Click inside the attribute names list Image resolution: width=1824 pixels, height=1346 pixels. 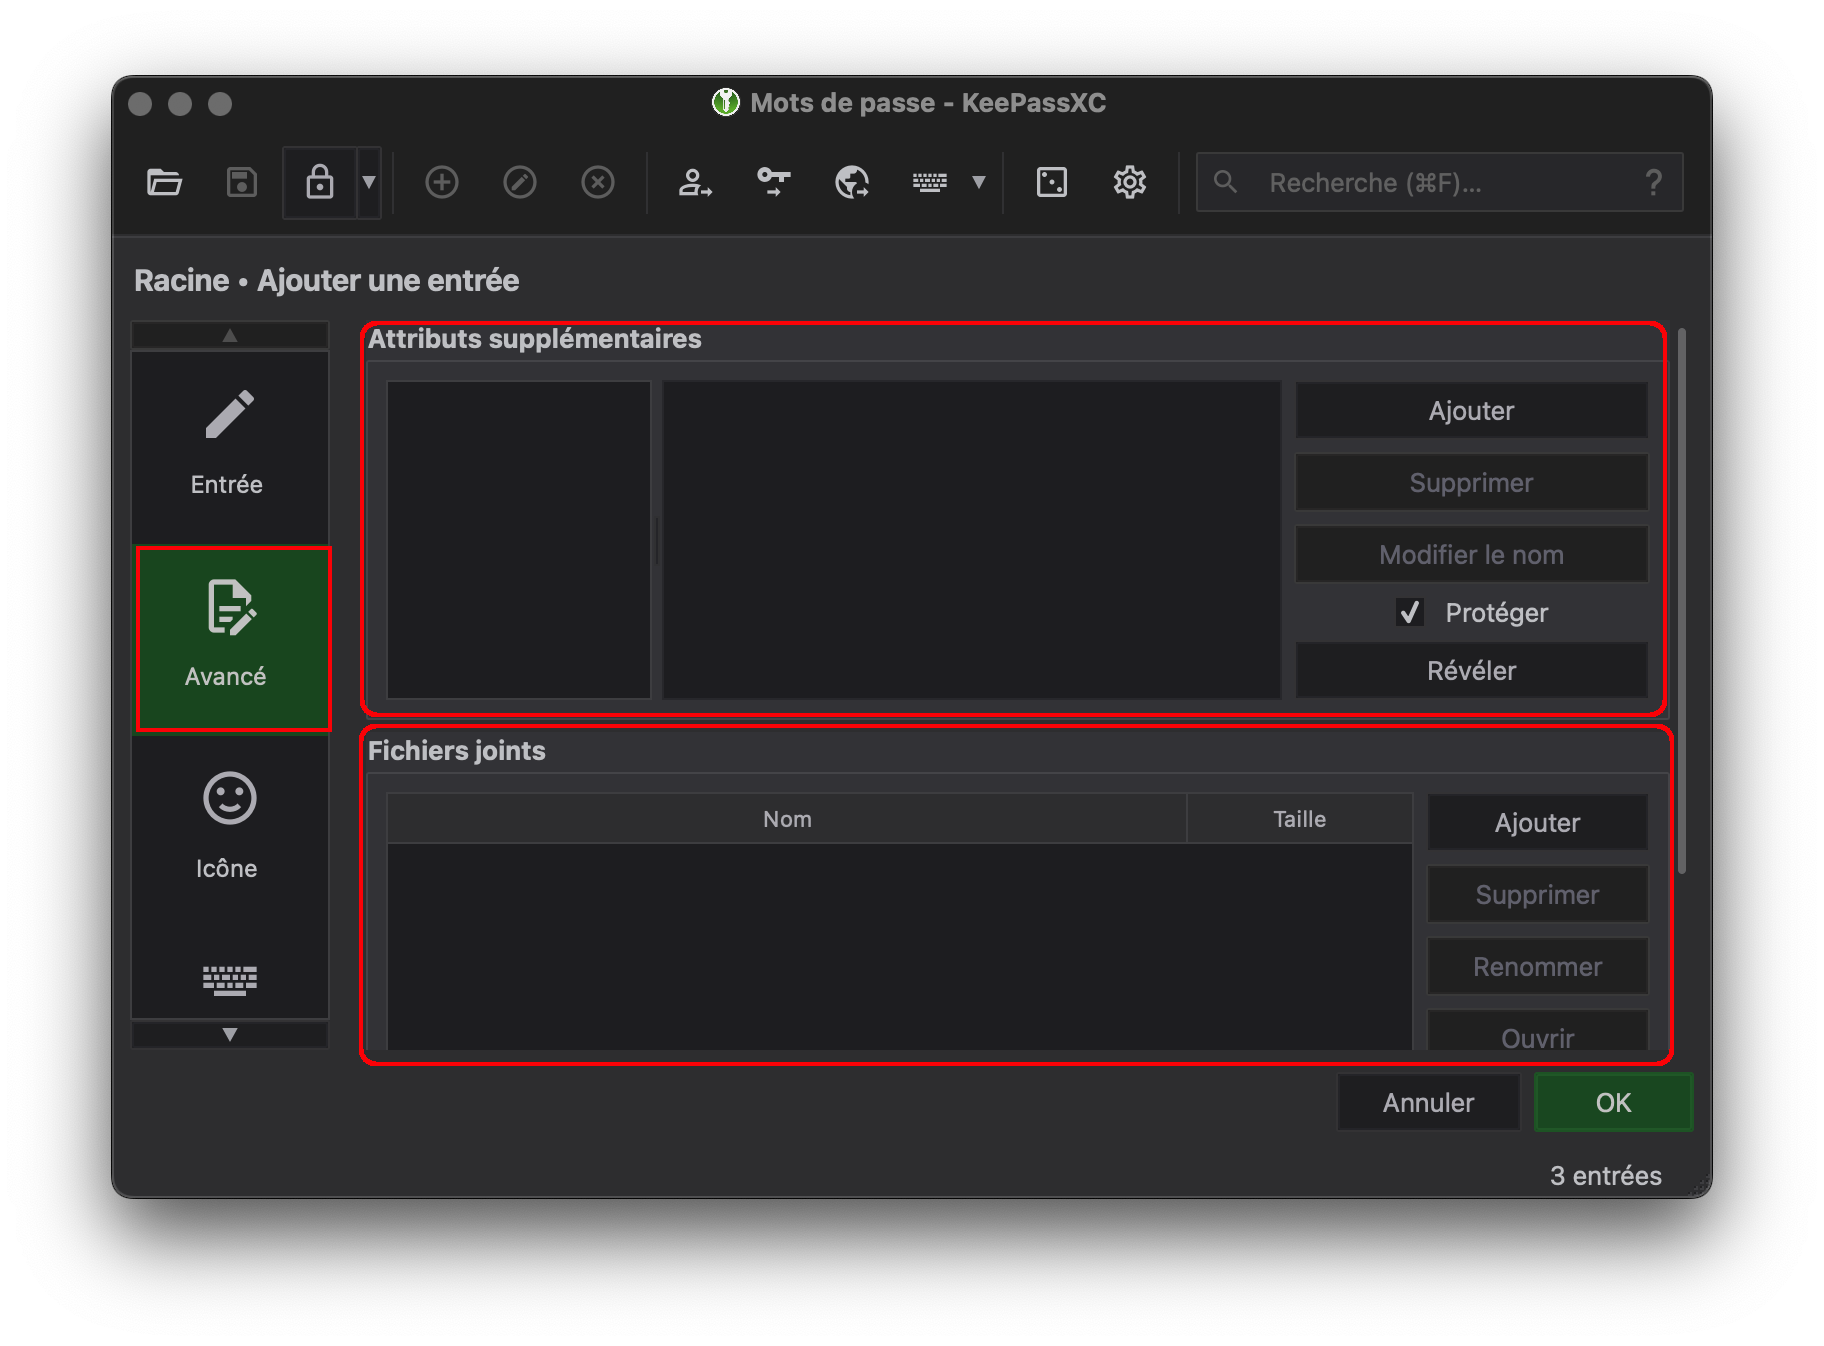pyautogui.click(x=519, y=540)
